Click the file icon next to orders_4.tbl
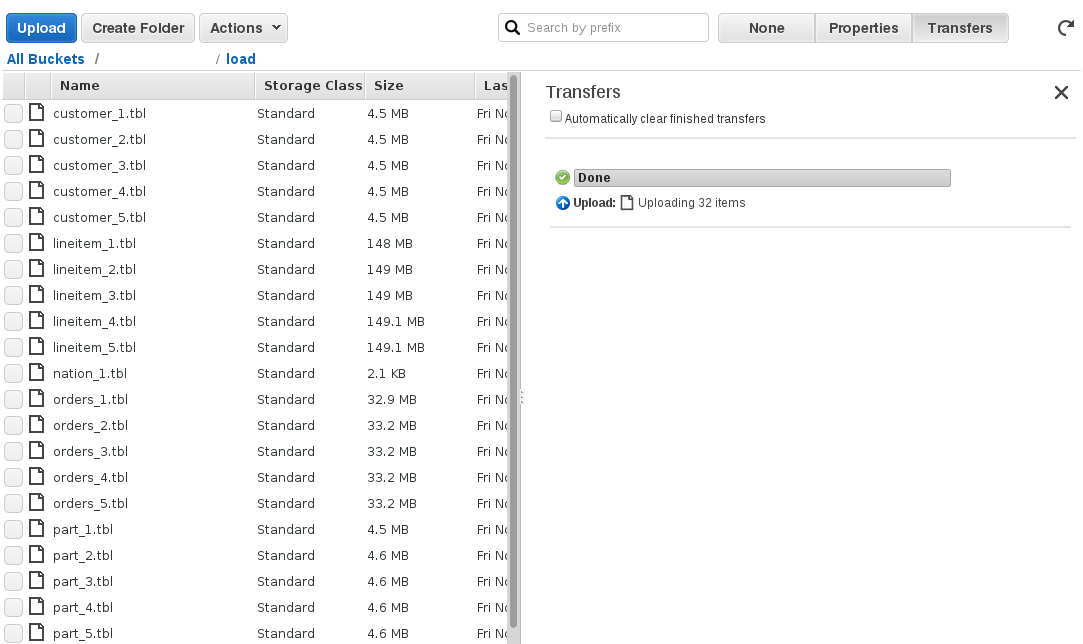The image size is (1083, 644). tap(37, 477)
